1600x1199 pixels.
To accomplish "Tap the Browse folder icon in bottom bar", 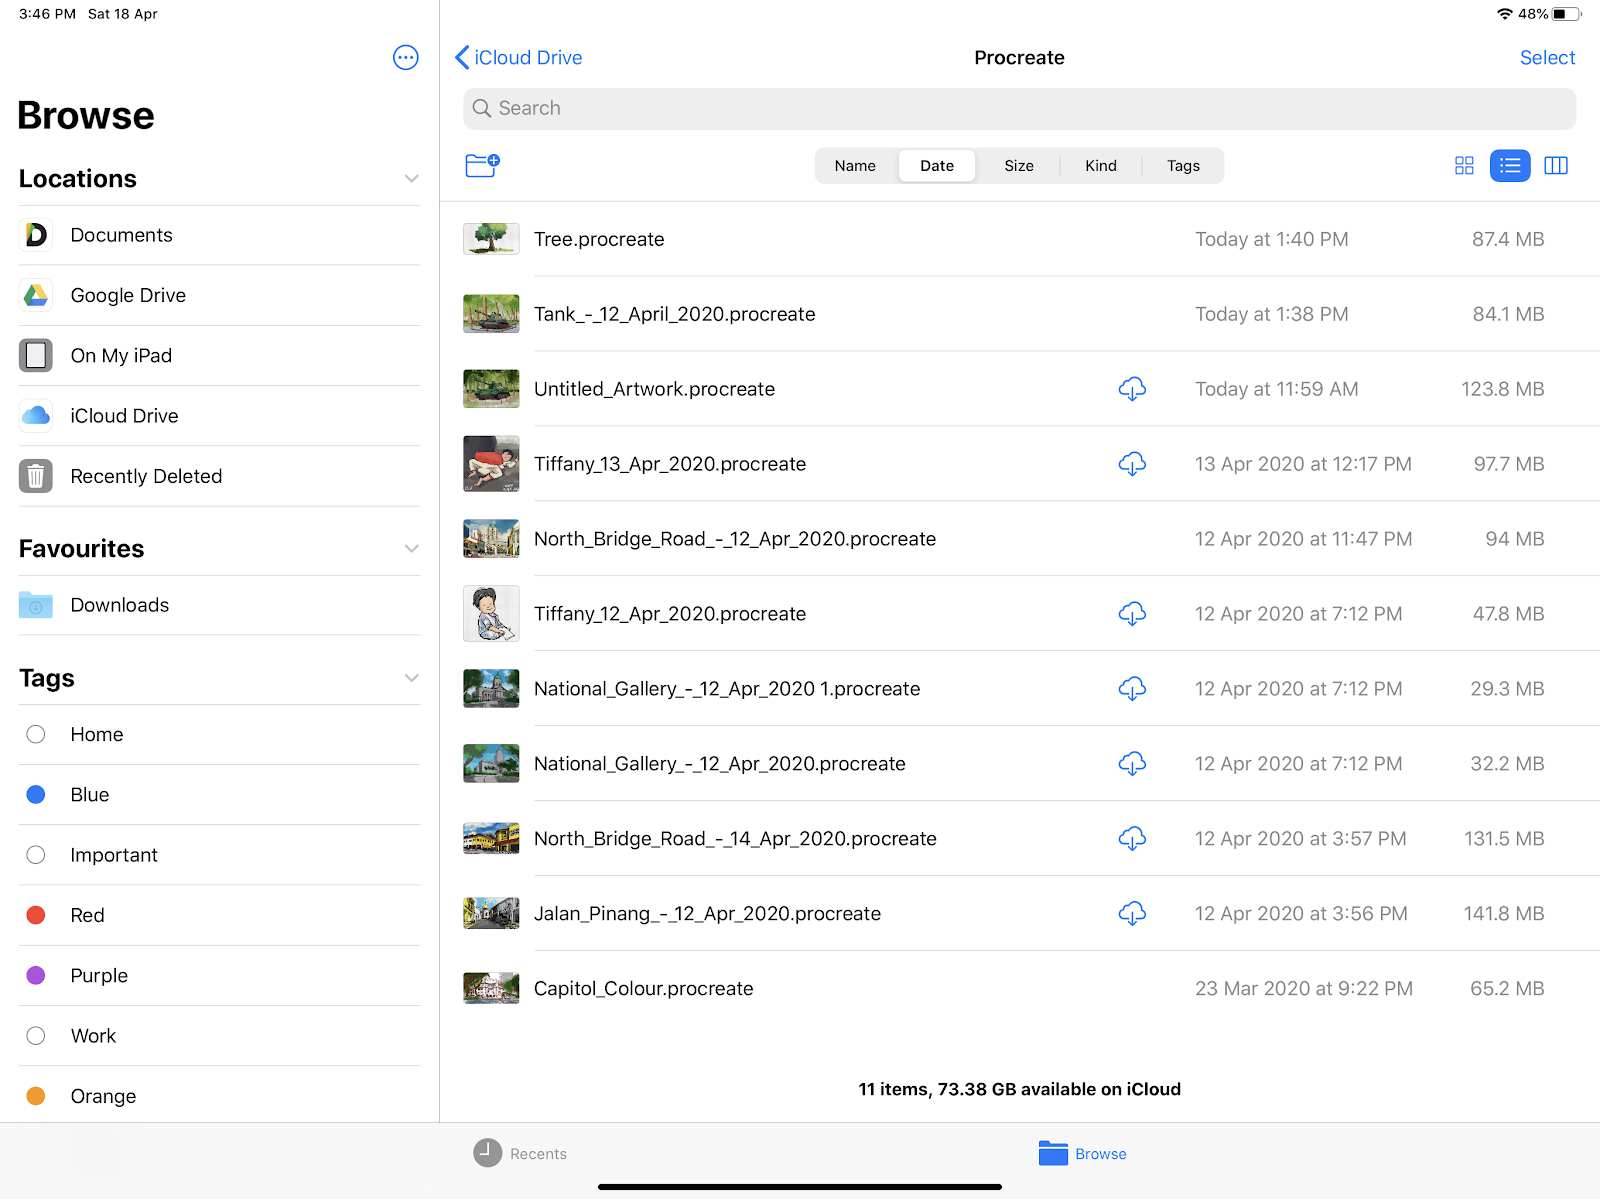I will 1053,1153.
